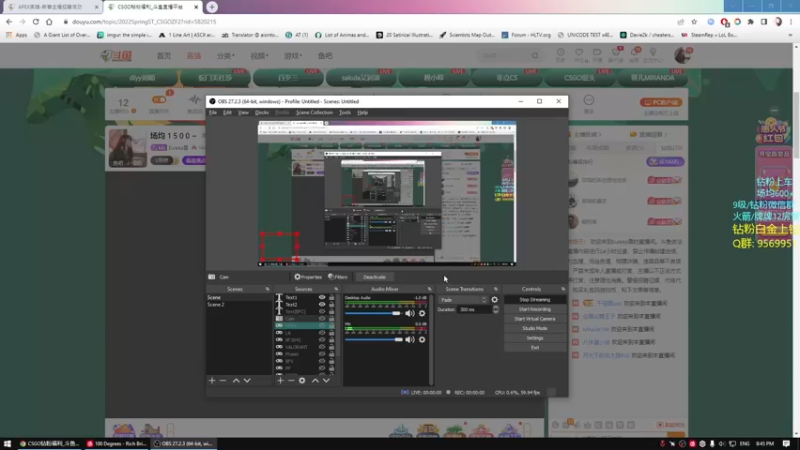Image resolution: width=800 pixels, height=450 pixels.
Task: Open Properties for the selected source
Action: (308, 277)
